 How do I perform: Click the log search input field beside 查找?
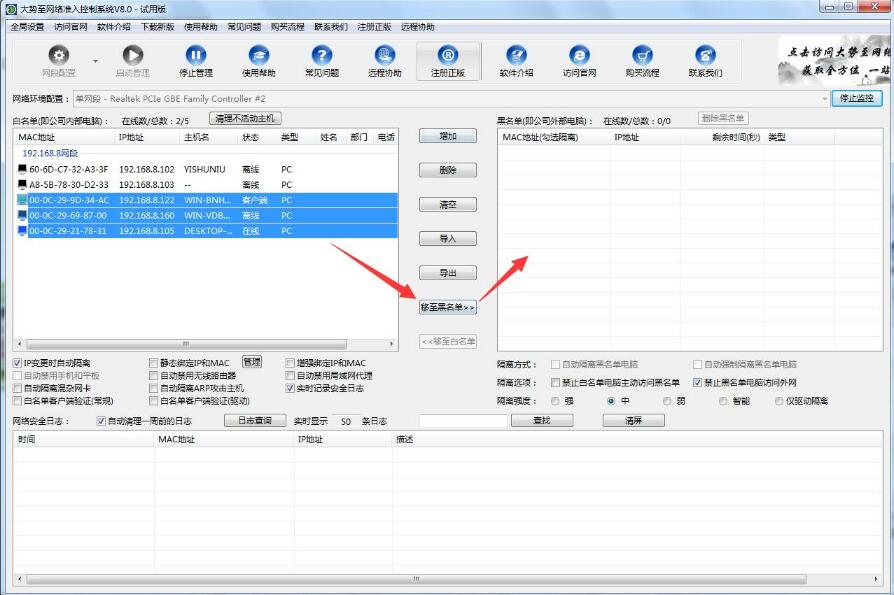(463, 421)
